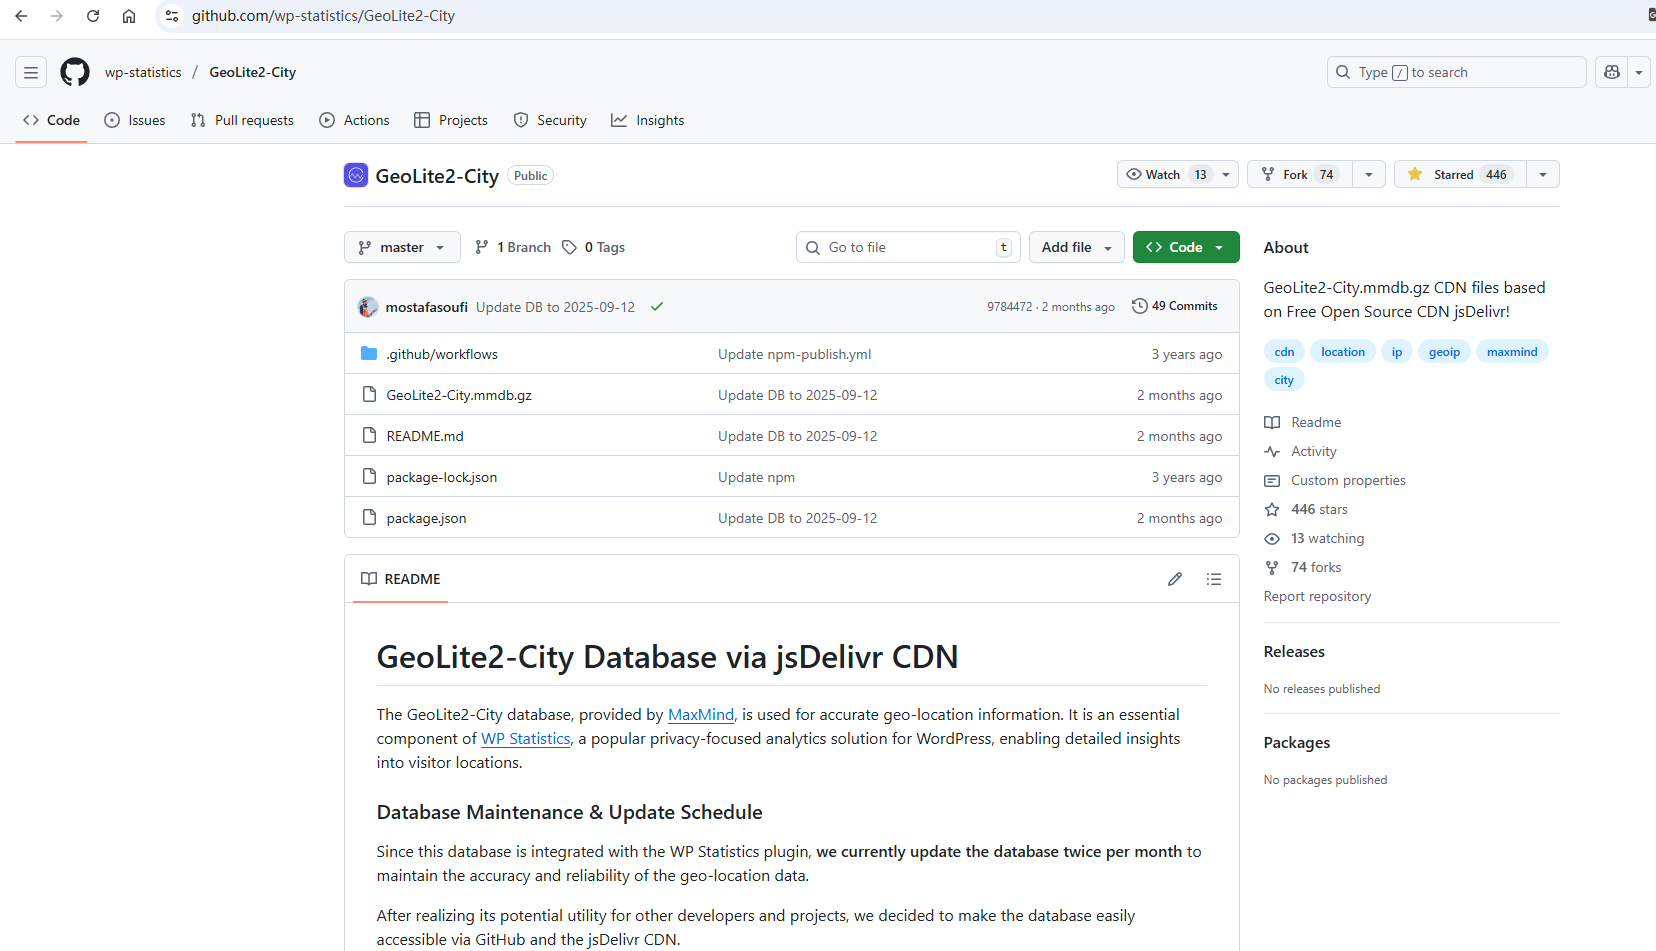Fork the repository with Fork button
The image size is (1656, 951).
click(1300, 174)
